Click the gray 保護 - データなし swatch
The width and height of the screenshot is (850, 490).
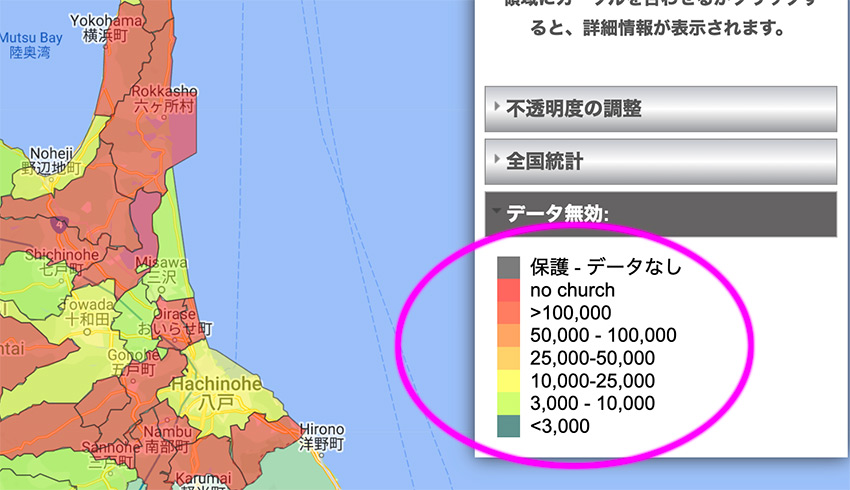[x=509, y=267]
